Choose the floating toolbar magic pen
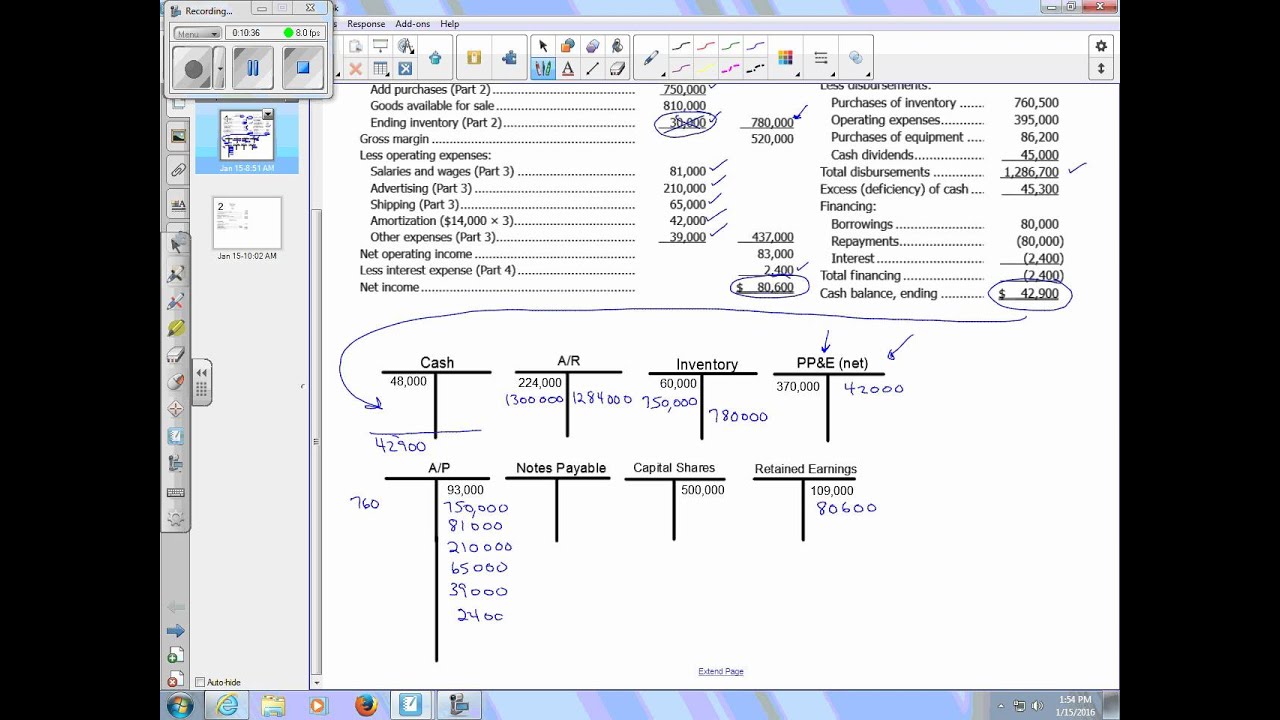 176,273
